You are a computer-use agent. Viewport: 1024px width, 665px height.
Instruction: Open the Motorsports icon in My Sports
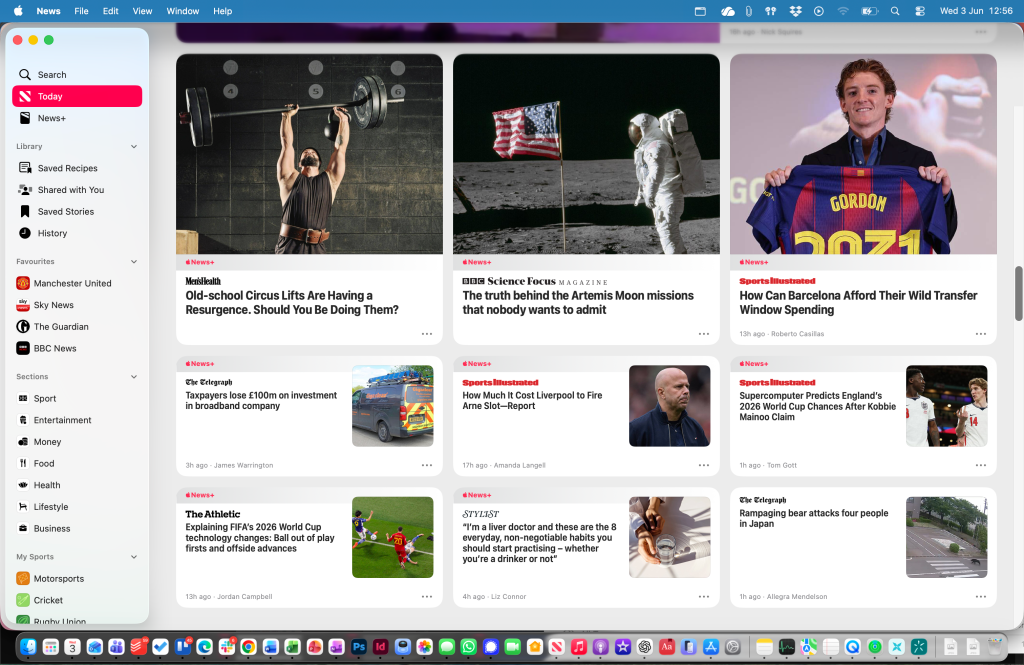[x=23, y=578]
